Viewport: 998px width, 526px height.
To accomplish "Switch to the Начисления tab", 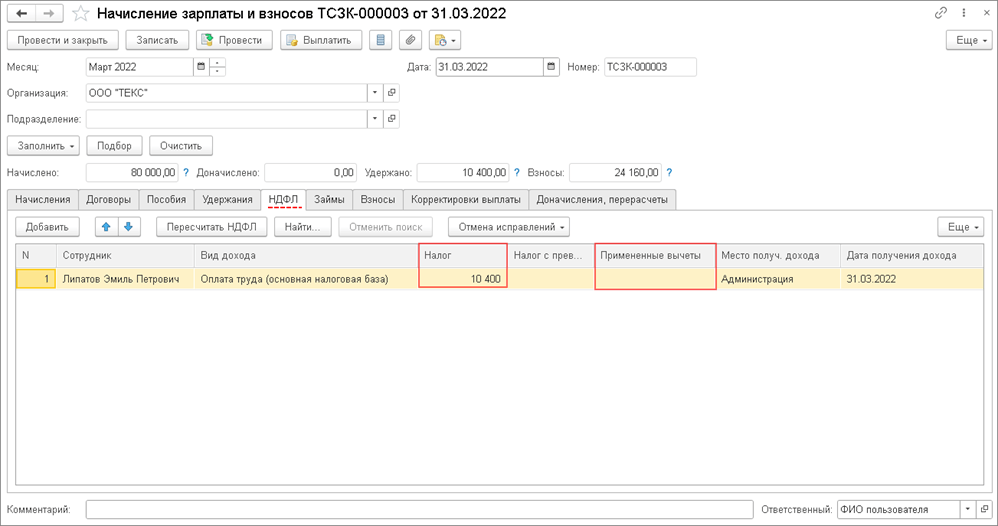I will 43,199.
